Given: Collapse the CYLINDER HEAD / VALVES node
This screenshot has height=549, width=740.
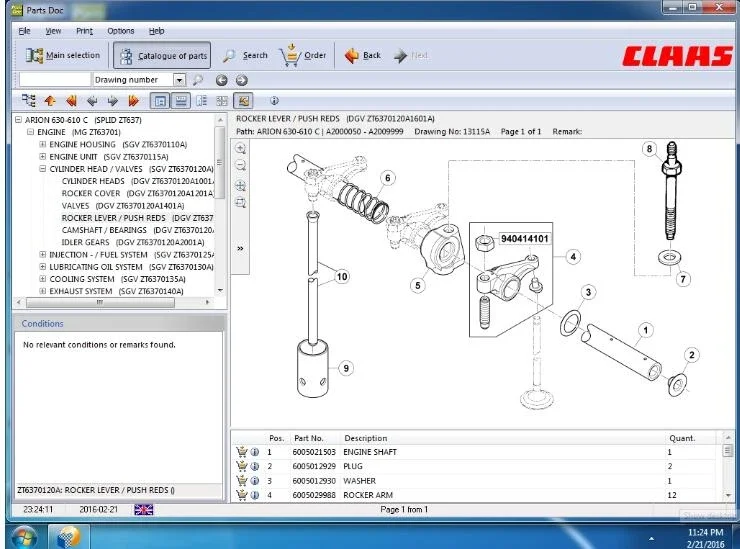Looking at the screenshot, I should pos(43,169).
